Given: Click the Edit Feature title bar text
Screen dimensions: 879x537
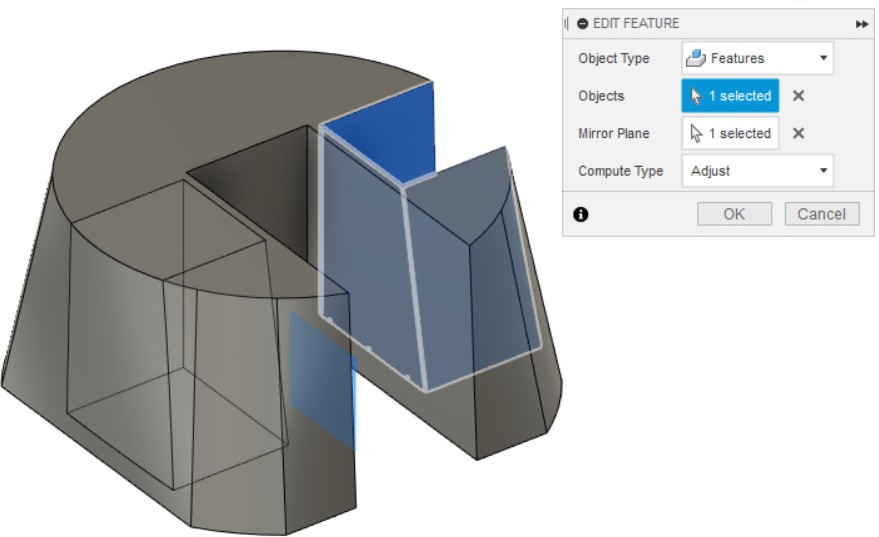Looking at the screenshot, I should (636, 24).
